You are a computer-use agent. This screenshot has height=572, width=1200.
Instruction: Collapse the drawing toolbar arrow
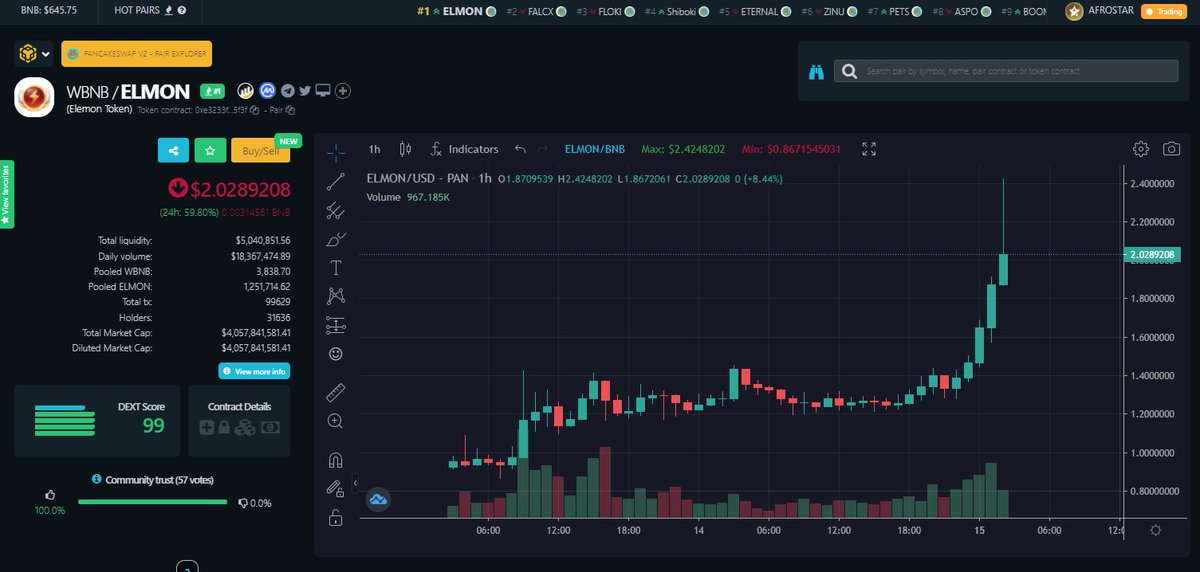pyautogui.click(x=356, y=484)
